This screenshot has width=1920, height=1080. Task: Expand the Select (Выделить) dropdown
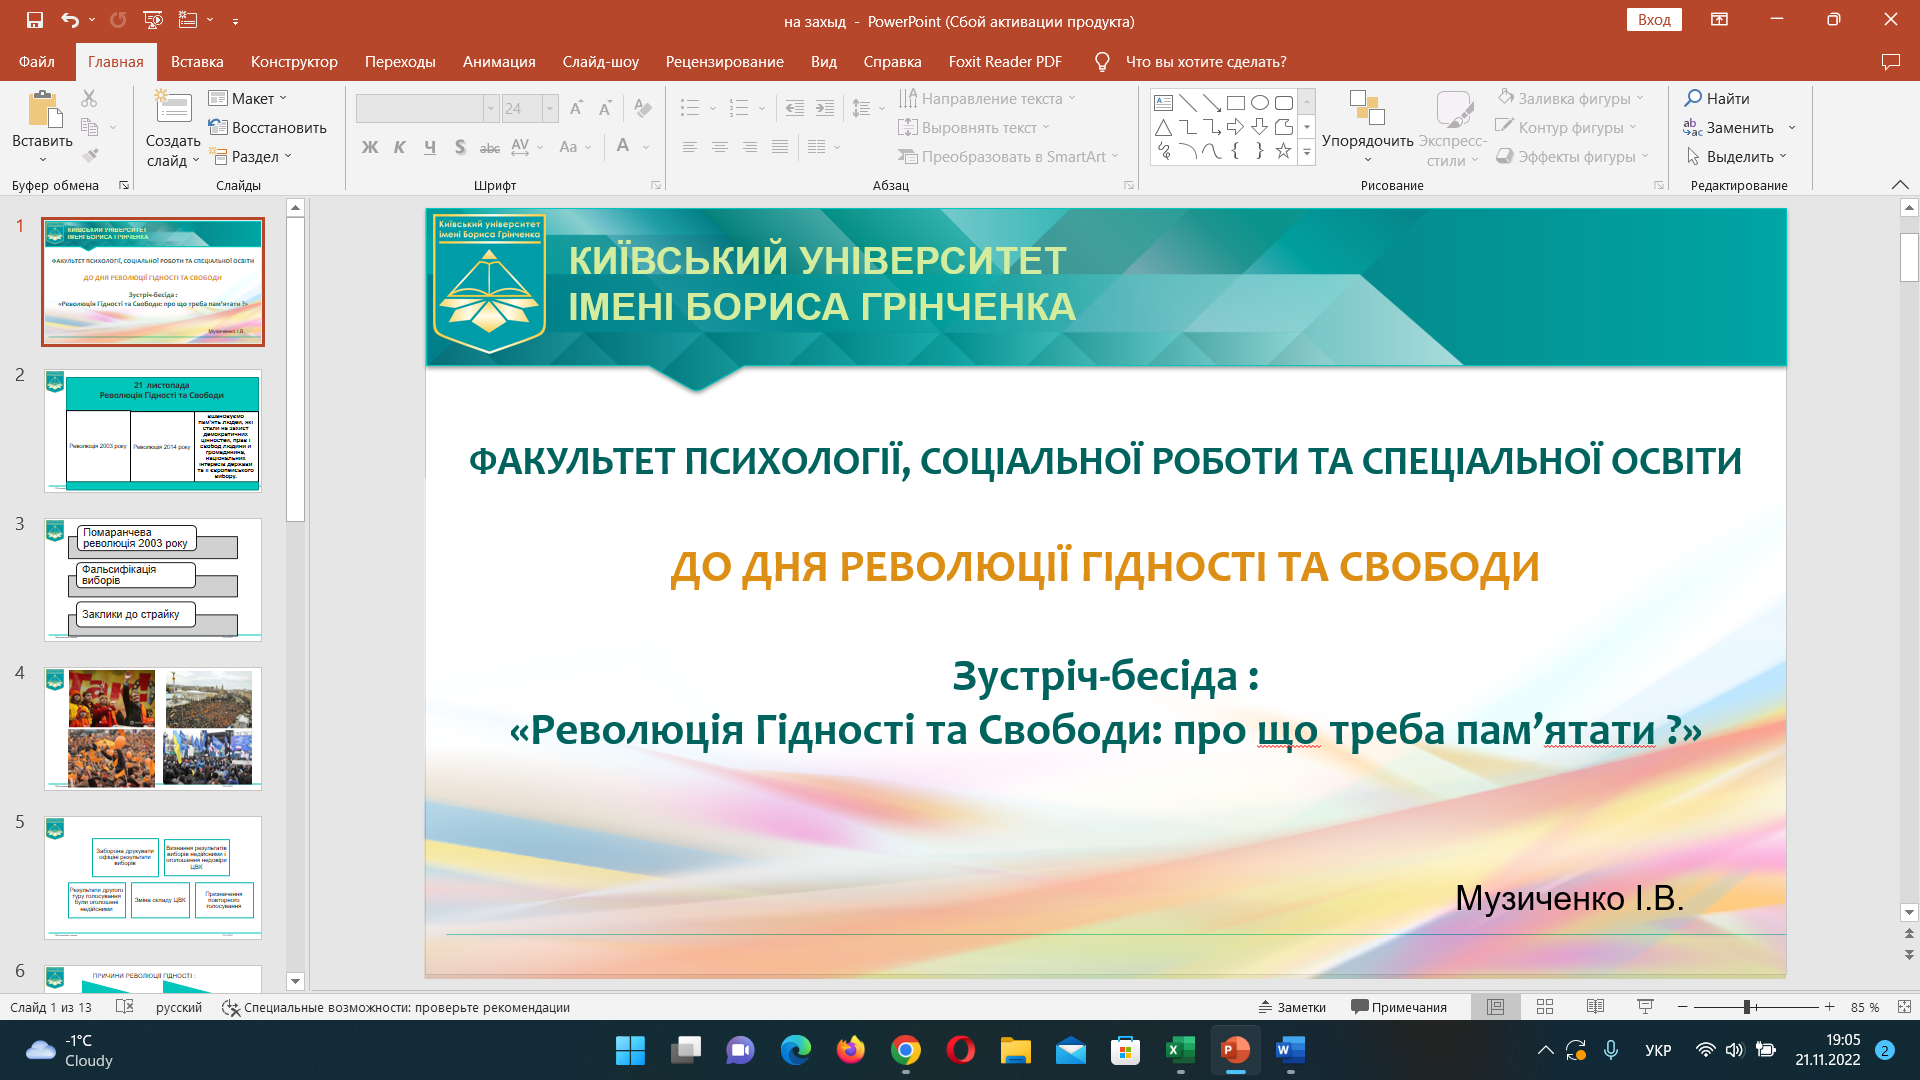(1738, 156)
